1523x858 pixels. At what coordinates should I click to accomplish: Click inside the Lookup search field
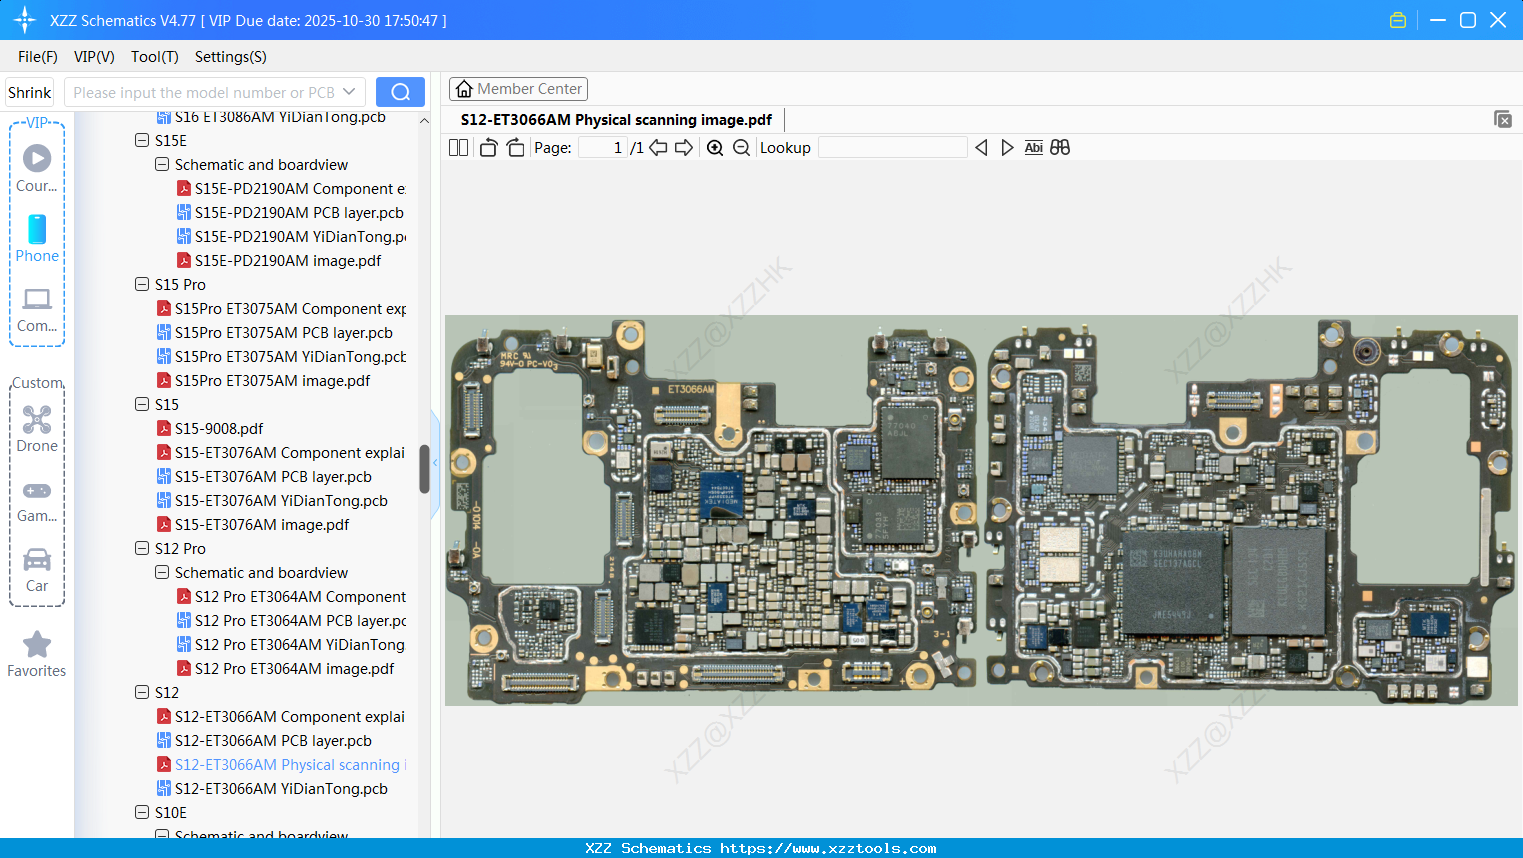pyautogui.click(x=893, y=147)
